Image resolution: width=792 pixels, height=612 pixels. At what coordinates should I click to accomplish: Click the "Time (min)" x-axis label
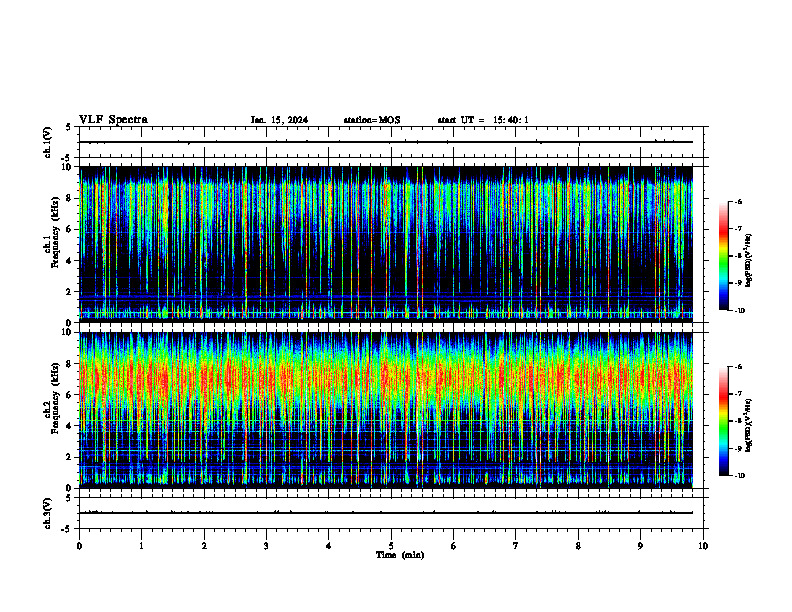400,555
